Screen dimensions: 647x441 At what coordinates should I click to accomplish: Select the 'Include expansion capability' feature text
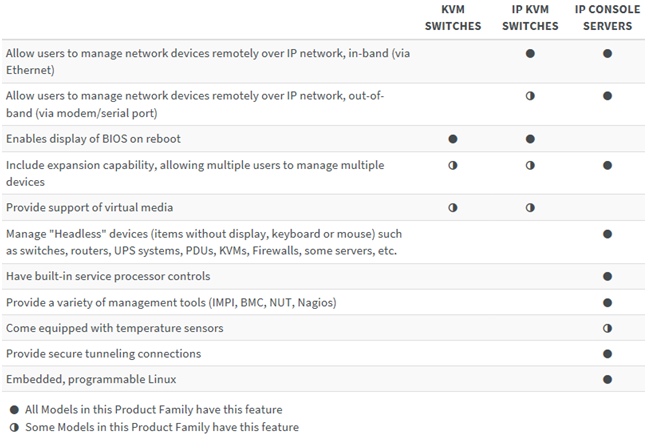pyautogui.click(x=195, y=173)
